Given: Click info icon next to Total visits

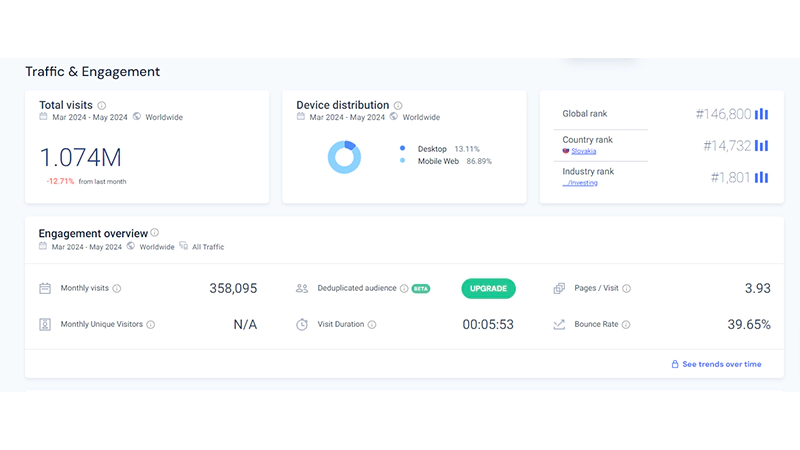Looking at the screenshot, I should click(x=102, y=105).
